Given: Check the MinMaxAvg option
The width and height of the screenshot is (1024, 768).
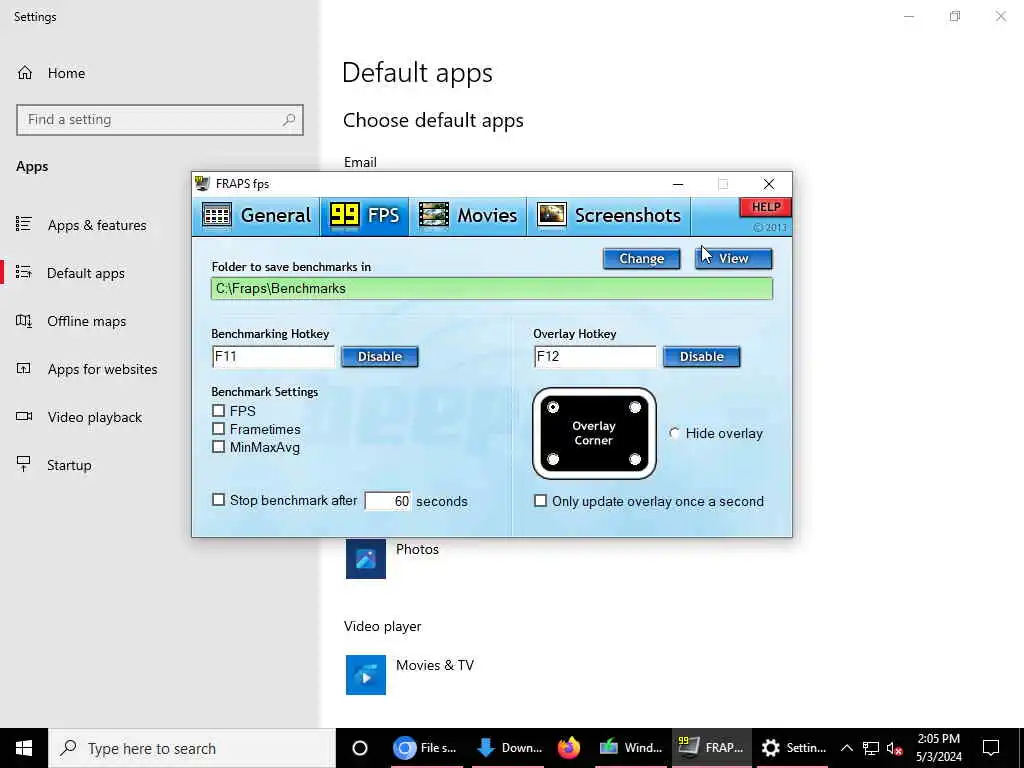Looking at the screenshot, I should [219, 447].
